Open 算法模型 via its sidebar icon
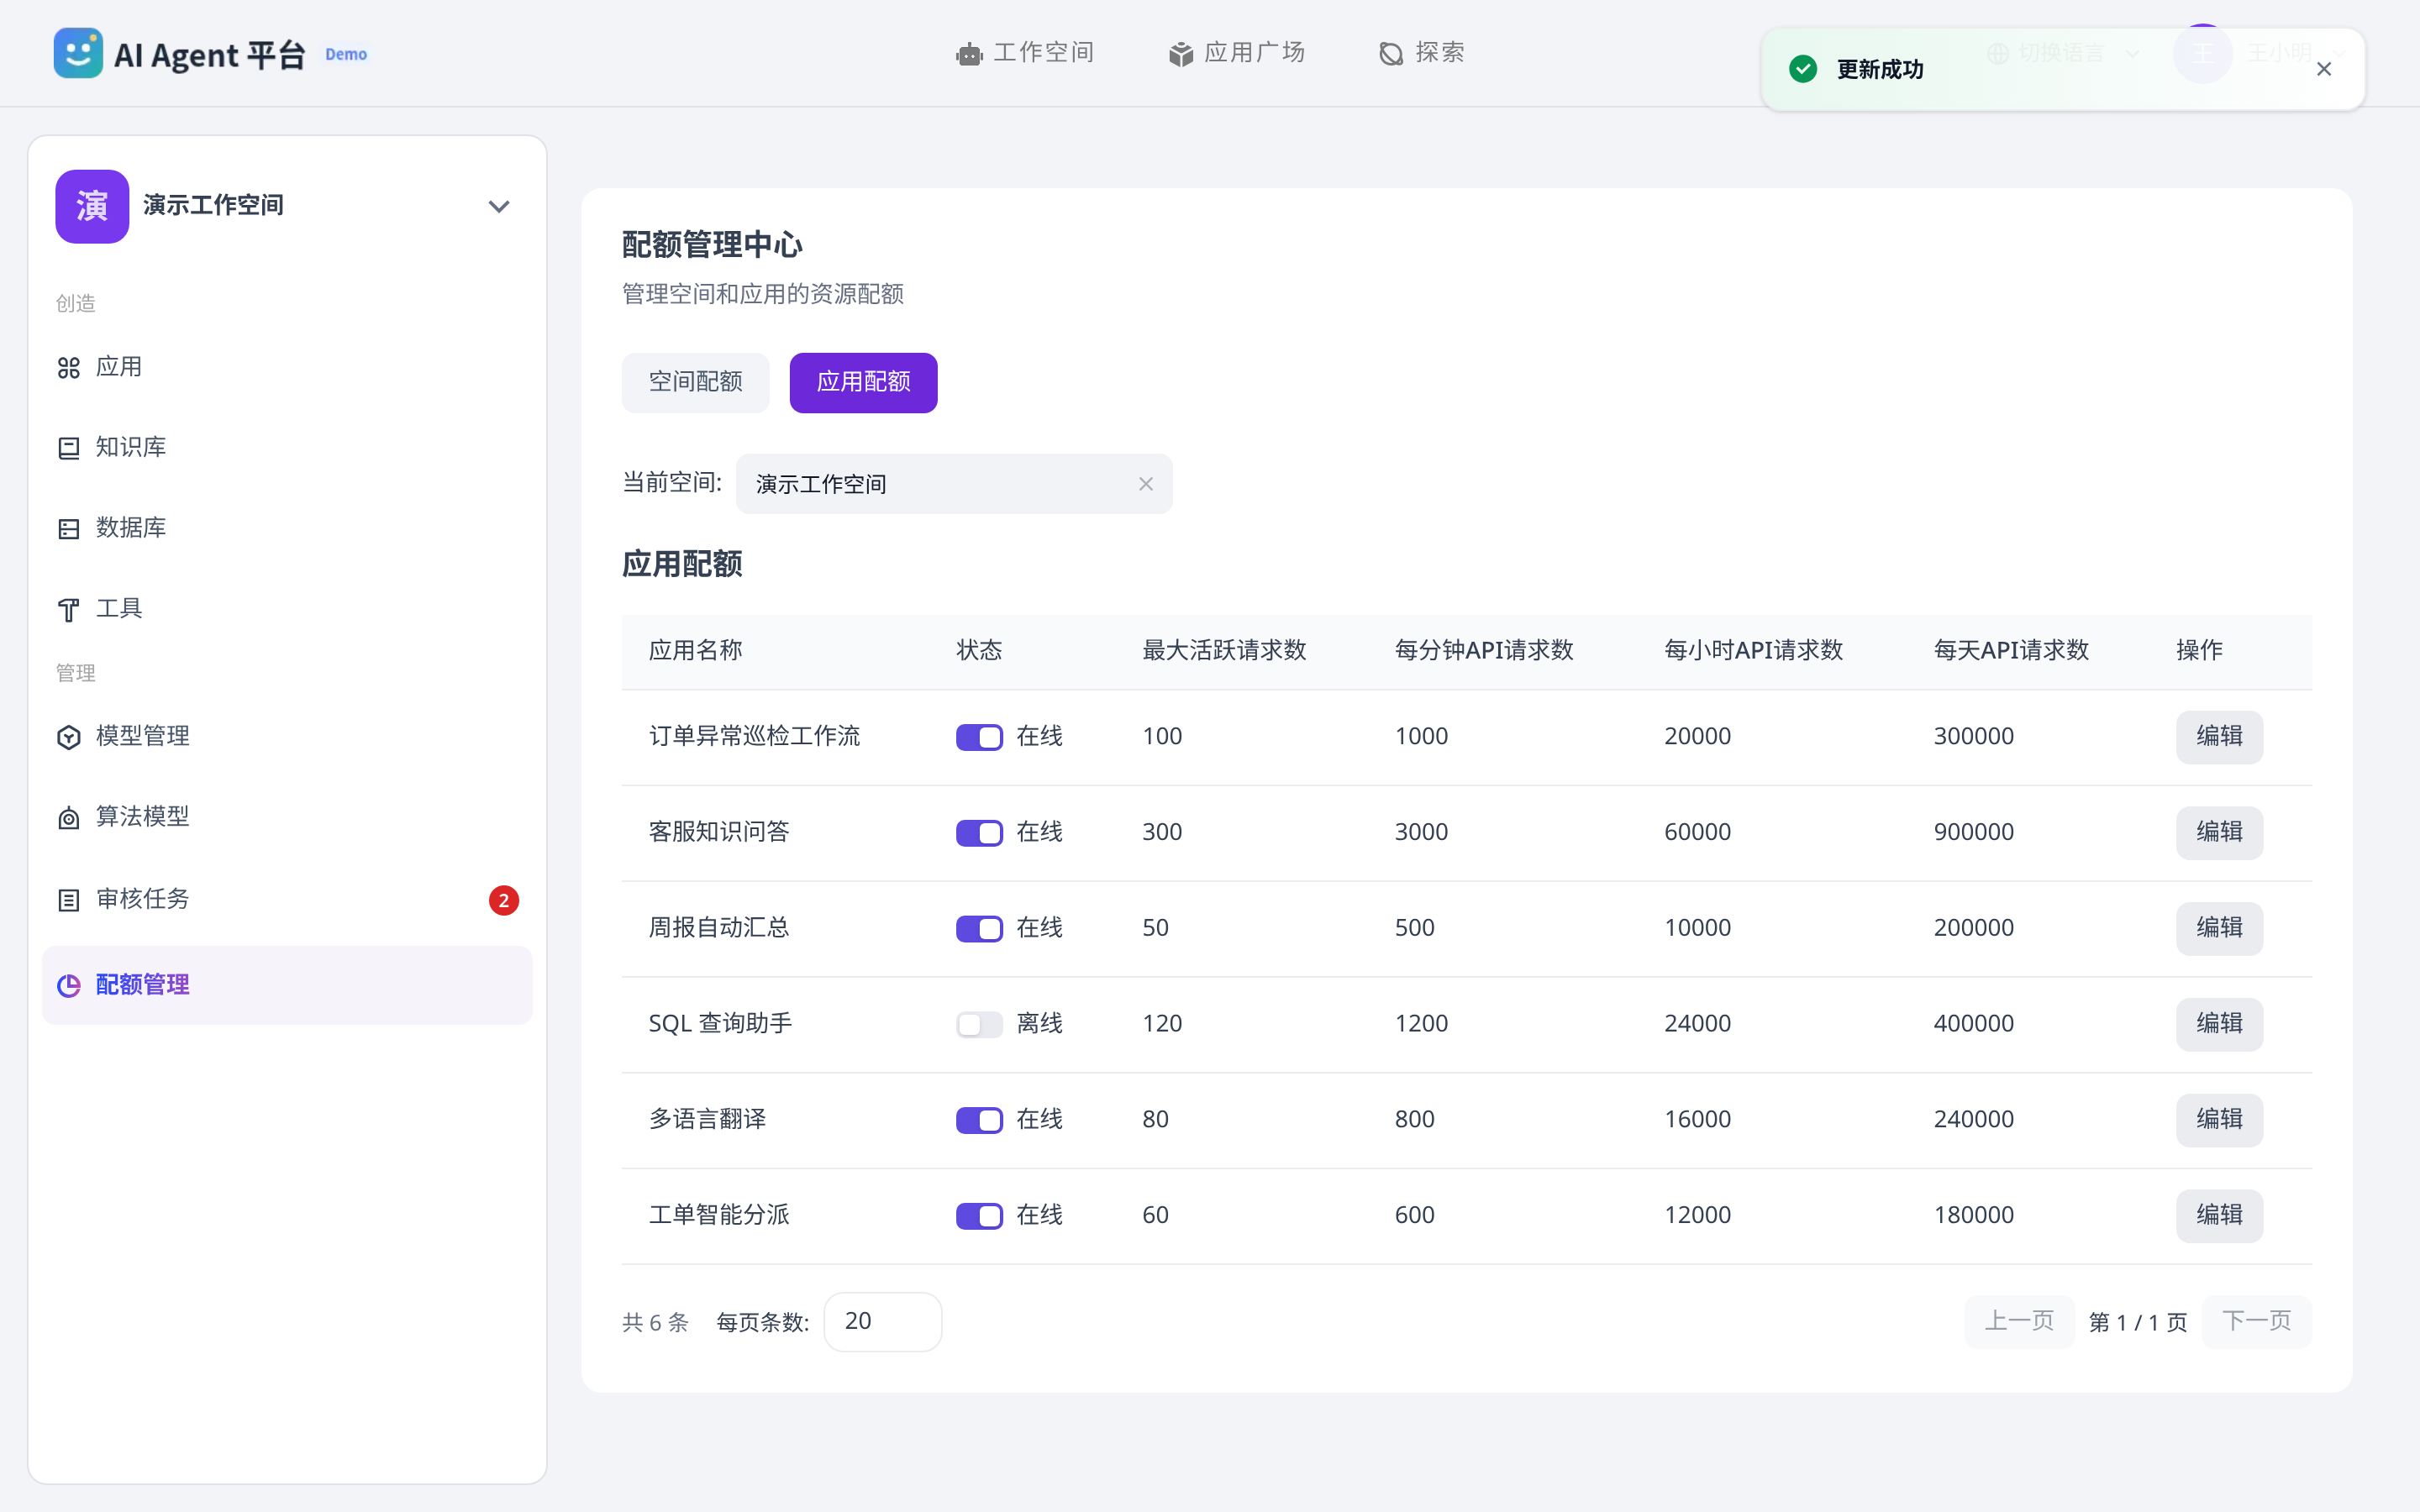This screenshot has width=2420, height=1512. [68, 818]
